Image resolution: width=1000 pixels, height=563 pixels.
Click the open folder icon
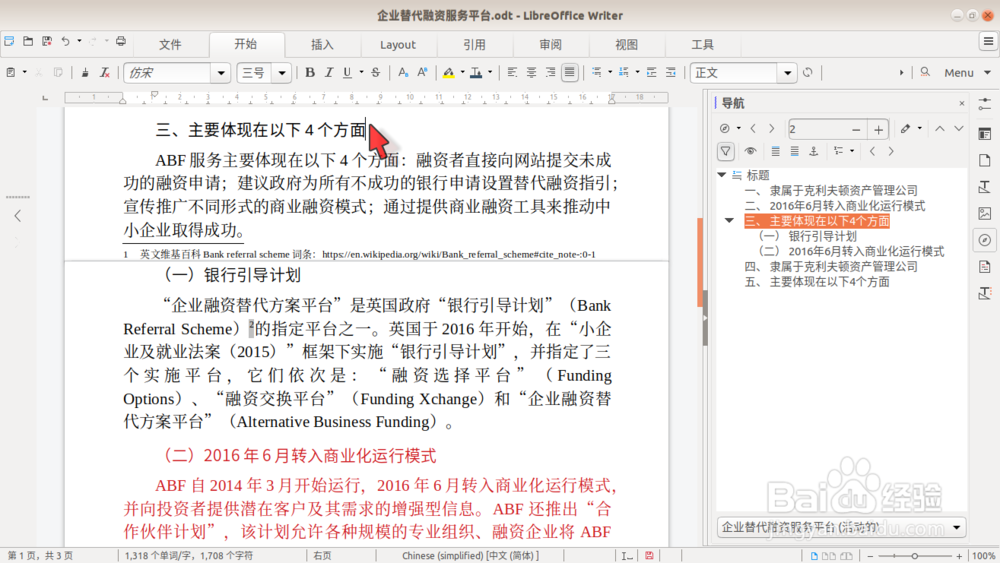click(28, 41)
